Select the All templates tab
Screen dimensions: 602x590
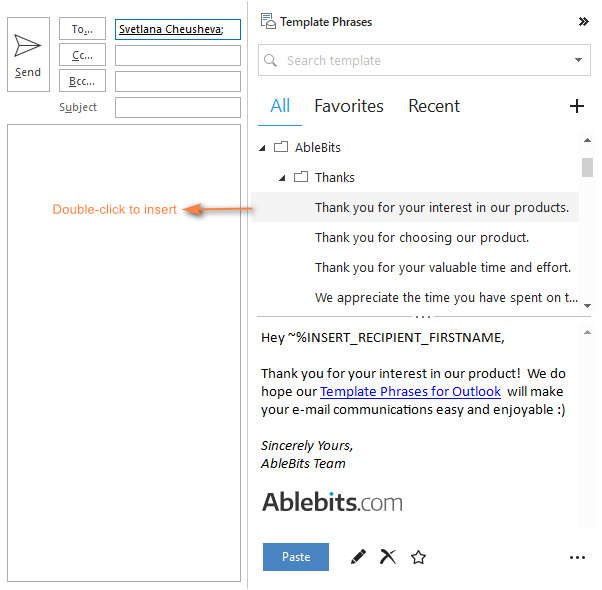[x=280, y=106]
